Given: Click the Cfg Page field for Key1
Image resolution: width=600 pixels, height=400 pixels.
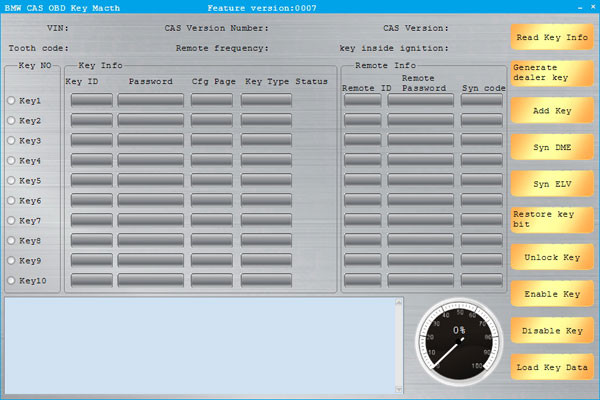Looking at the screenshot, I should pyautogui.click(x=212, y=100).
